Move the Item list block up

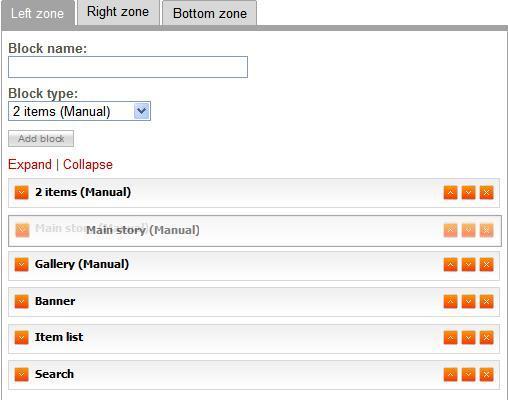coord(450,338)
